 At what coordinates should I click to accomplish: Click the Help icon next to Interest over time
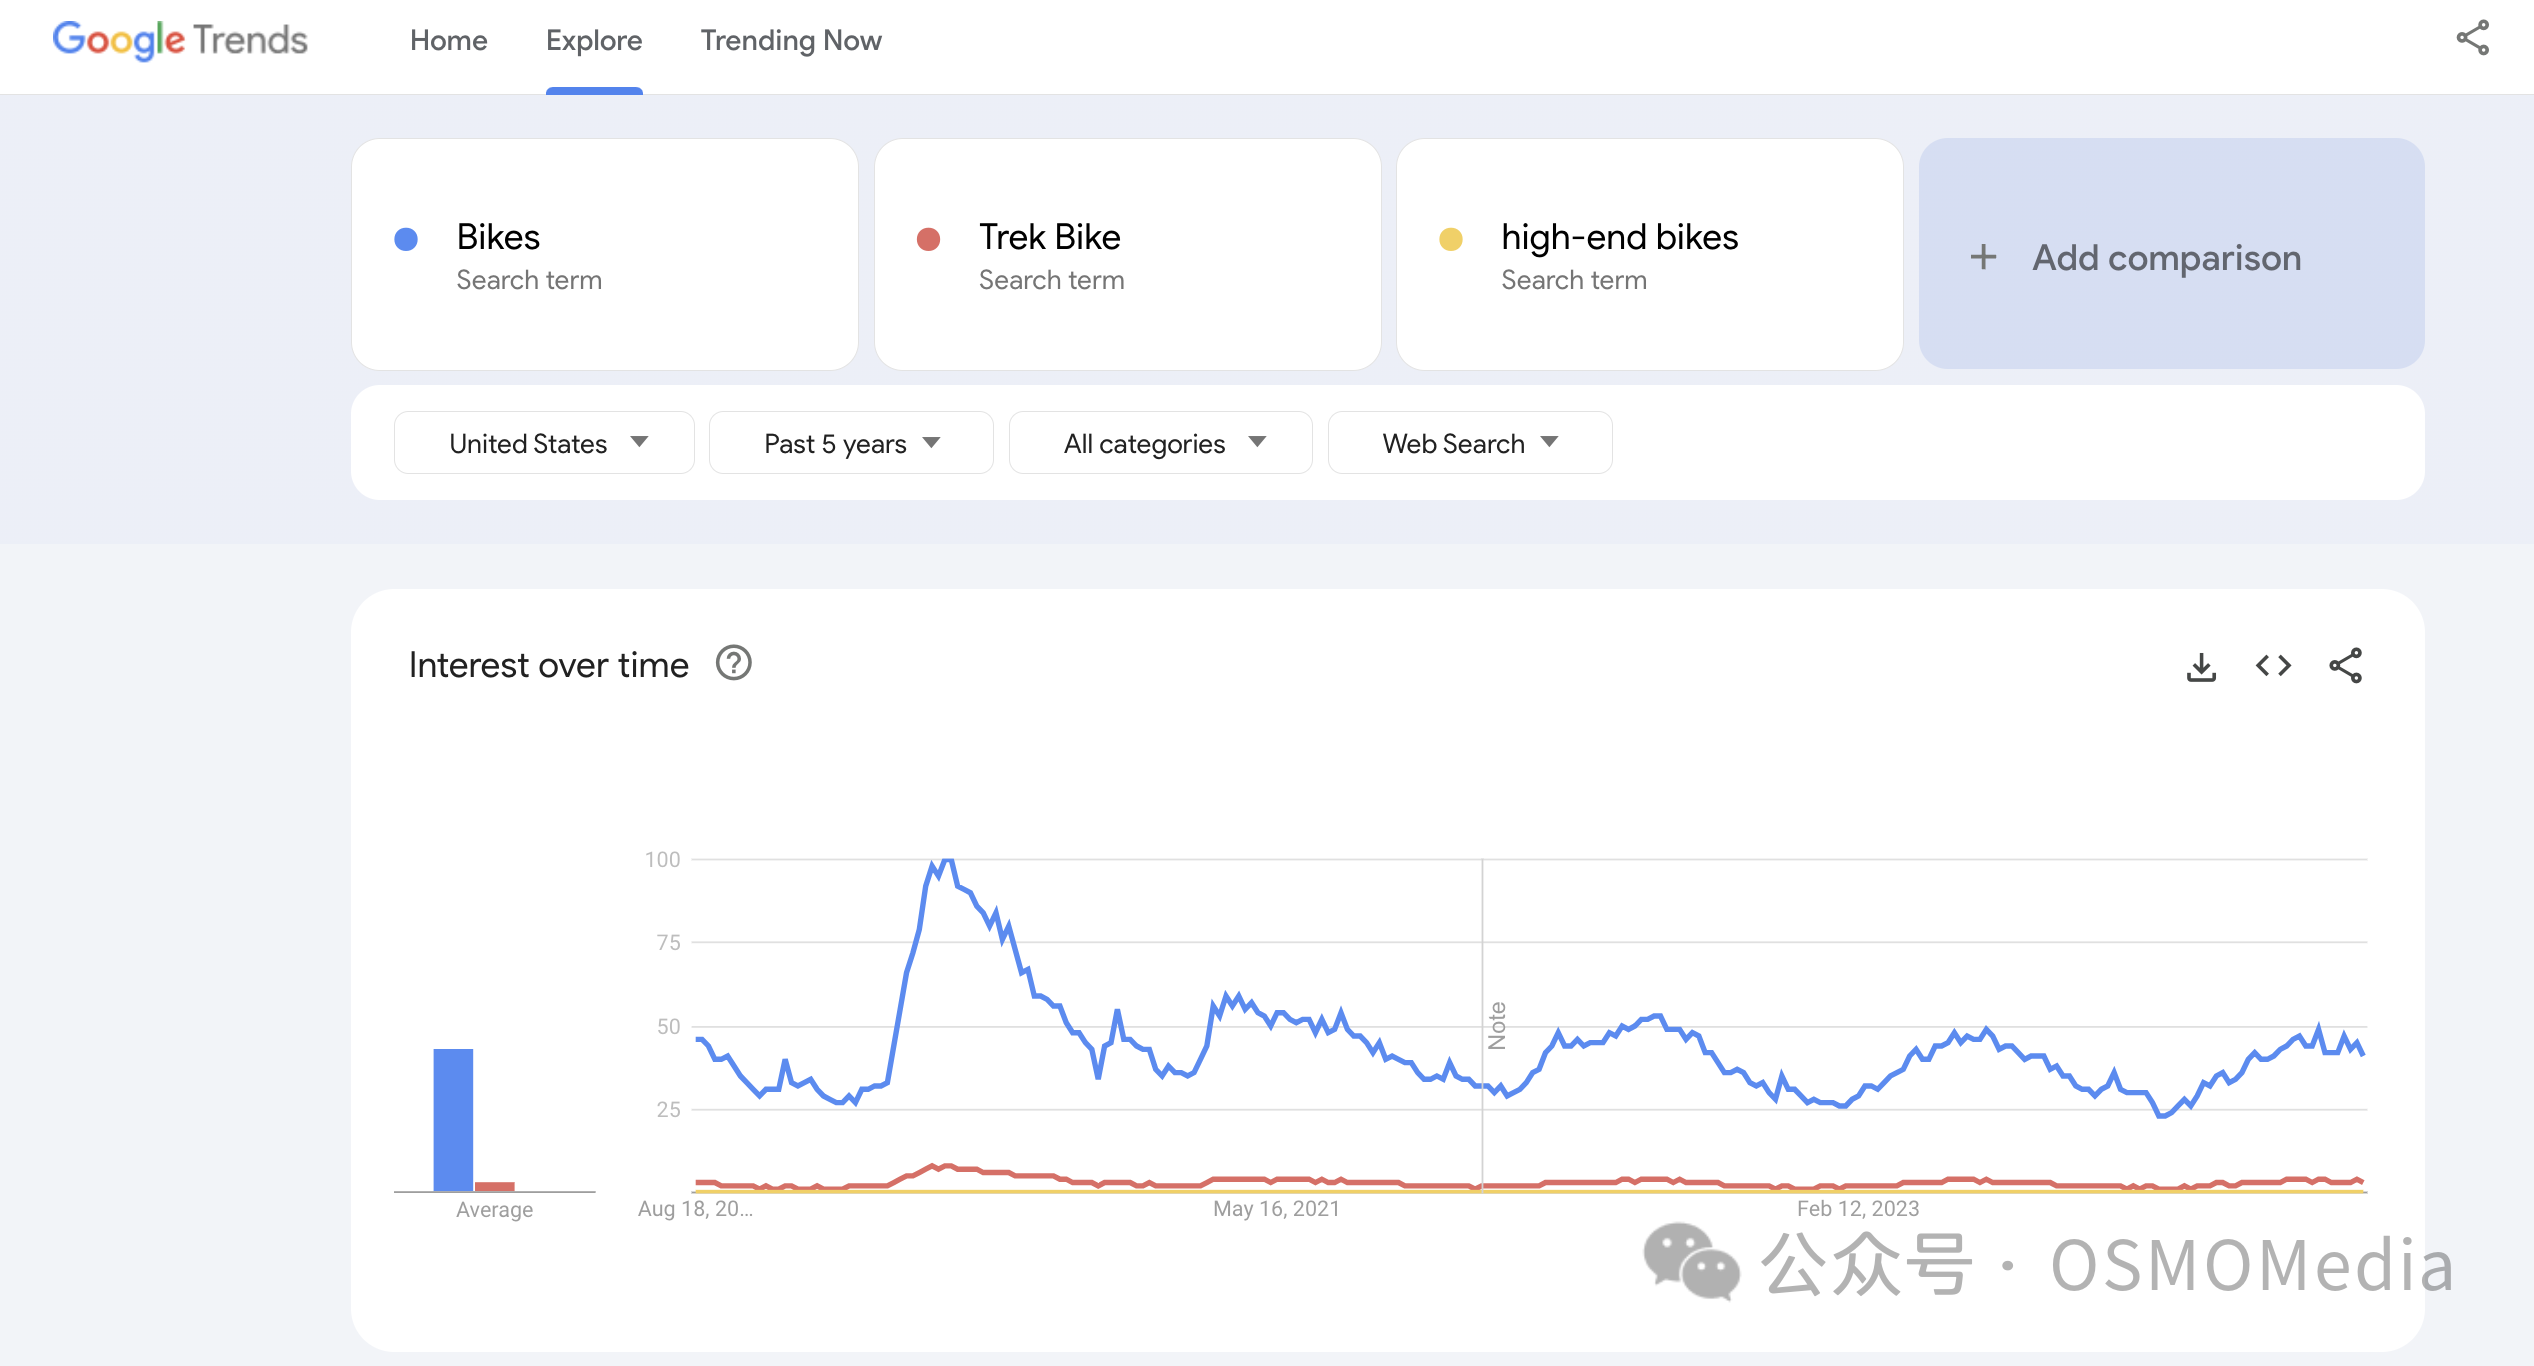pos(733,664)
